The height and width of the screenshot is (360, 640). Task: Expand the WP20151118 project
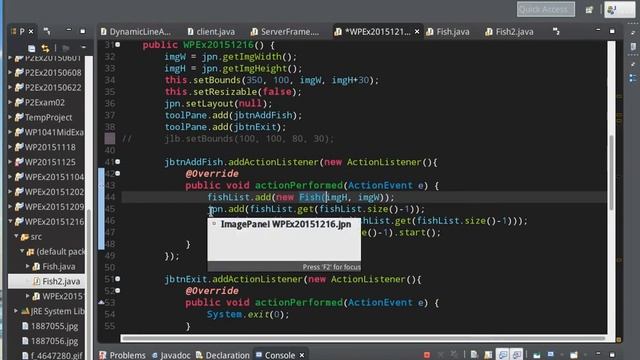[11, 147]
